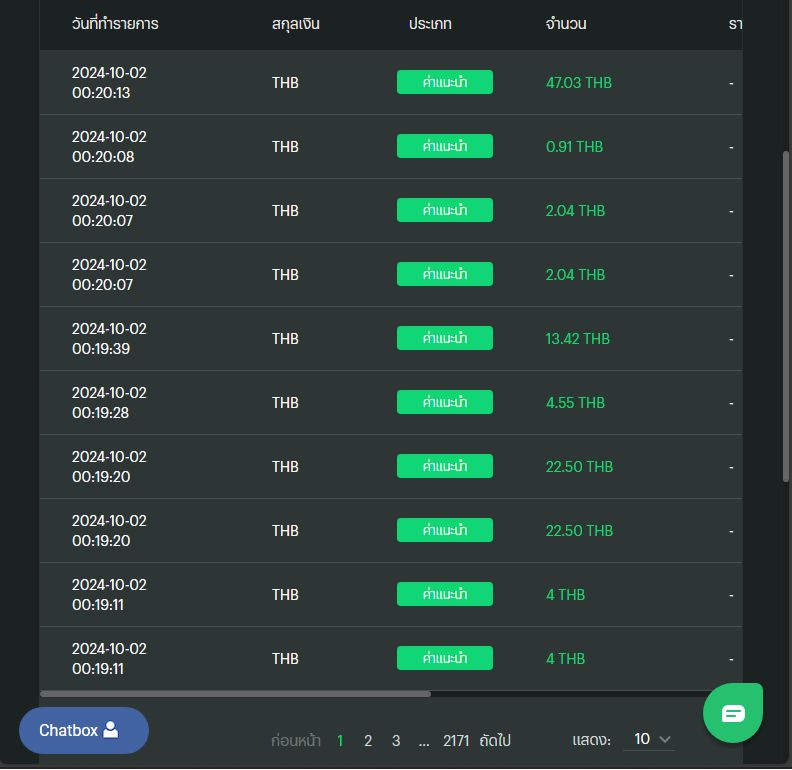Select current page 1 in pagination

[x=340, y=741]
